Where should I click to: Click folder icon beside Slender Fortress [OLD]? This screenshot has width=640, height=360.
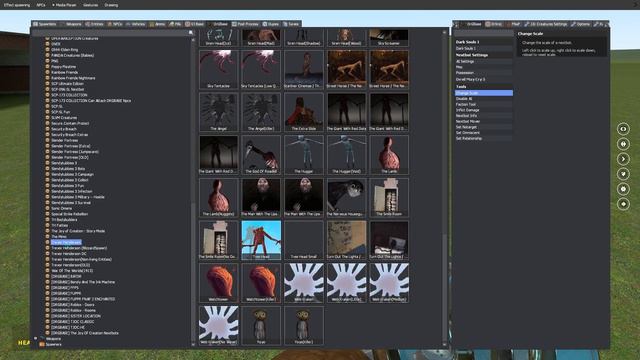pos(47,157)
